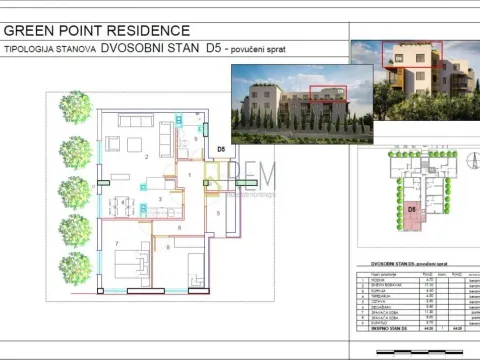Click the DVOSOBNI STAN D5 heading
The width and height of the screenshot is (480, 360).
(x=161, y=48)
